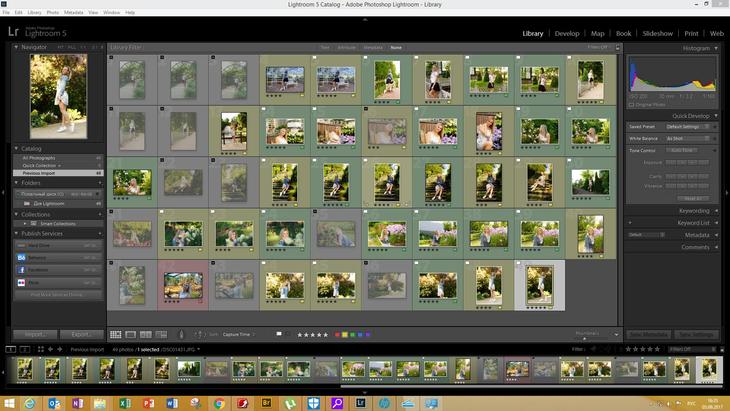The image size is (730, 411).
Task: Open Compare view from toolbar
Action: 146,334
